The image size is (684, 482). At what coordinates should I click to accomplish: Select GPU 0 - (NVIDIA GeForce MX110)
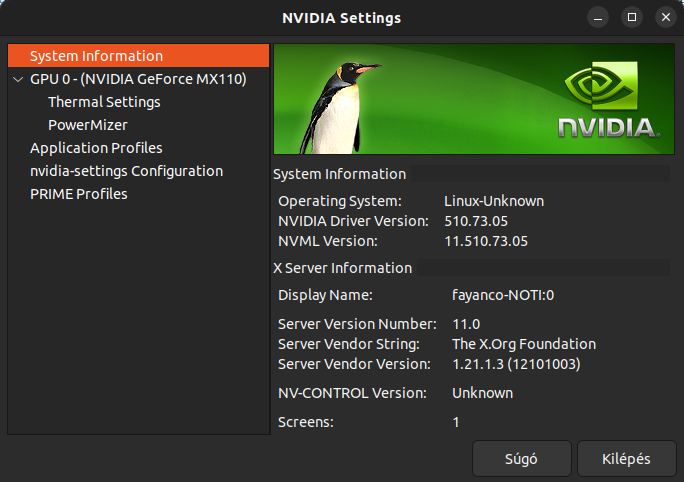(138, 79)
